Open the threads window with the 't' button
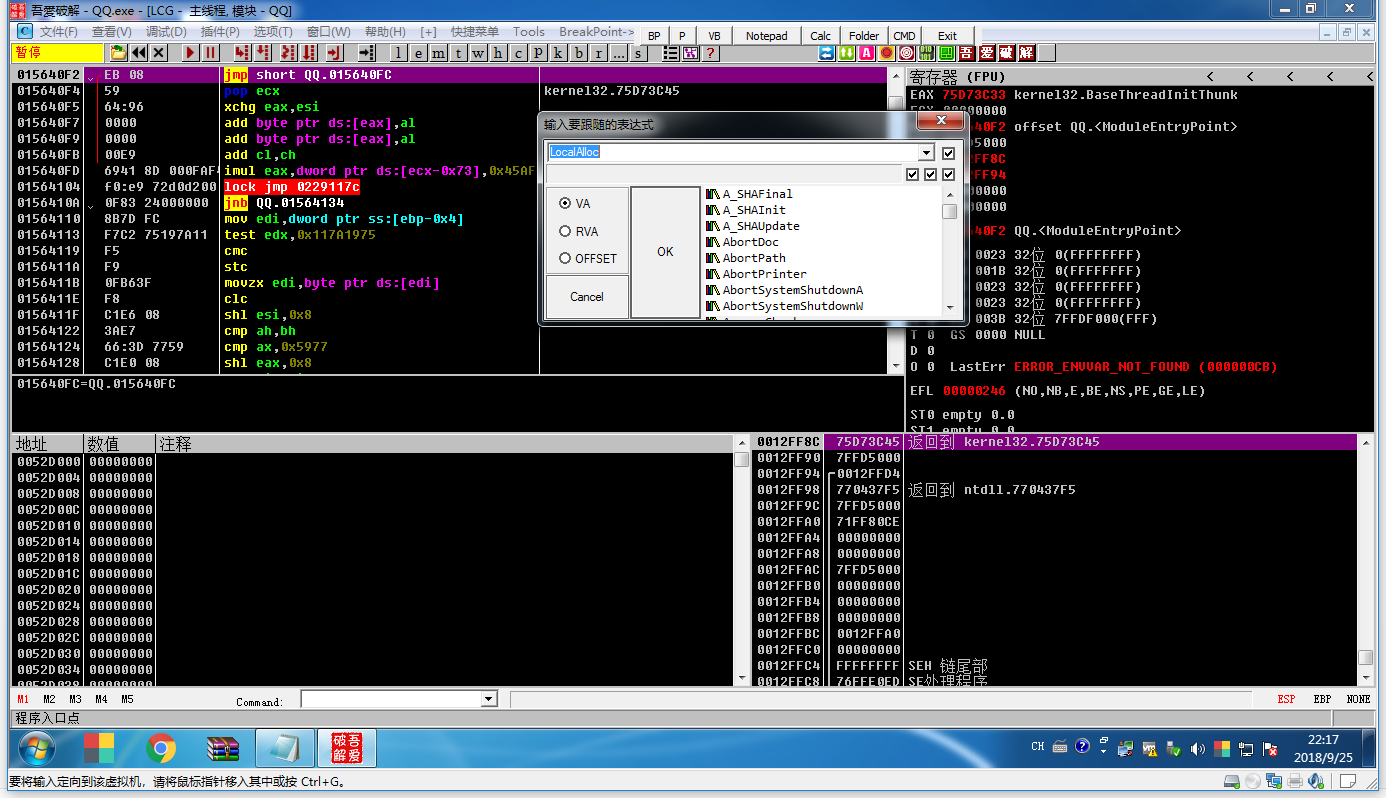Image resolution: width=1386 pixels, height=798 pixels. pyautogui.click(x=458, y=53)
